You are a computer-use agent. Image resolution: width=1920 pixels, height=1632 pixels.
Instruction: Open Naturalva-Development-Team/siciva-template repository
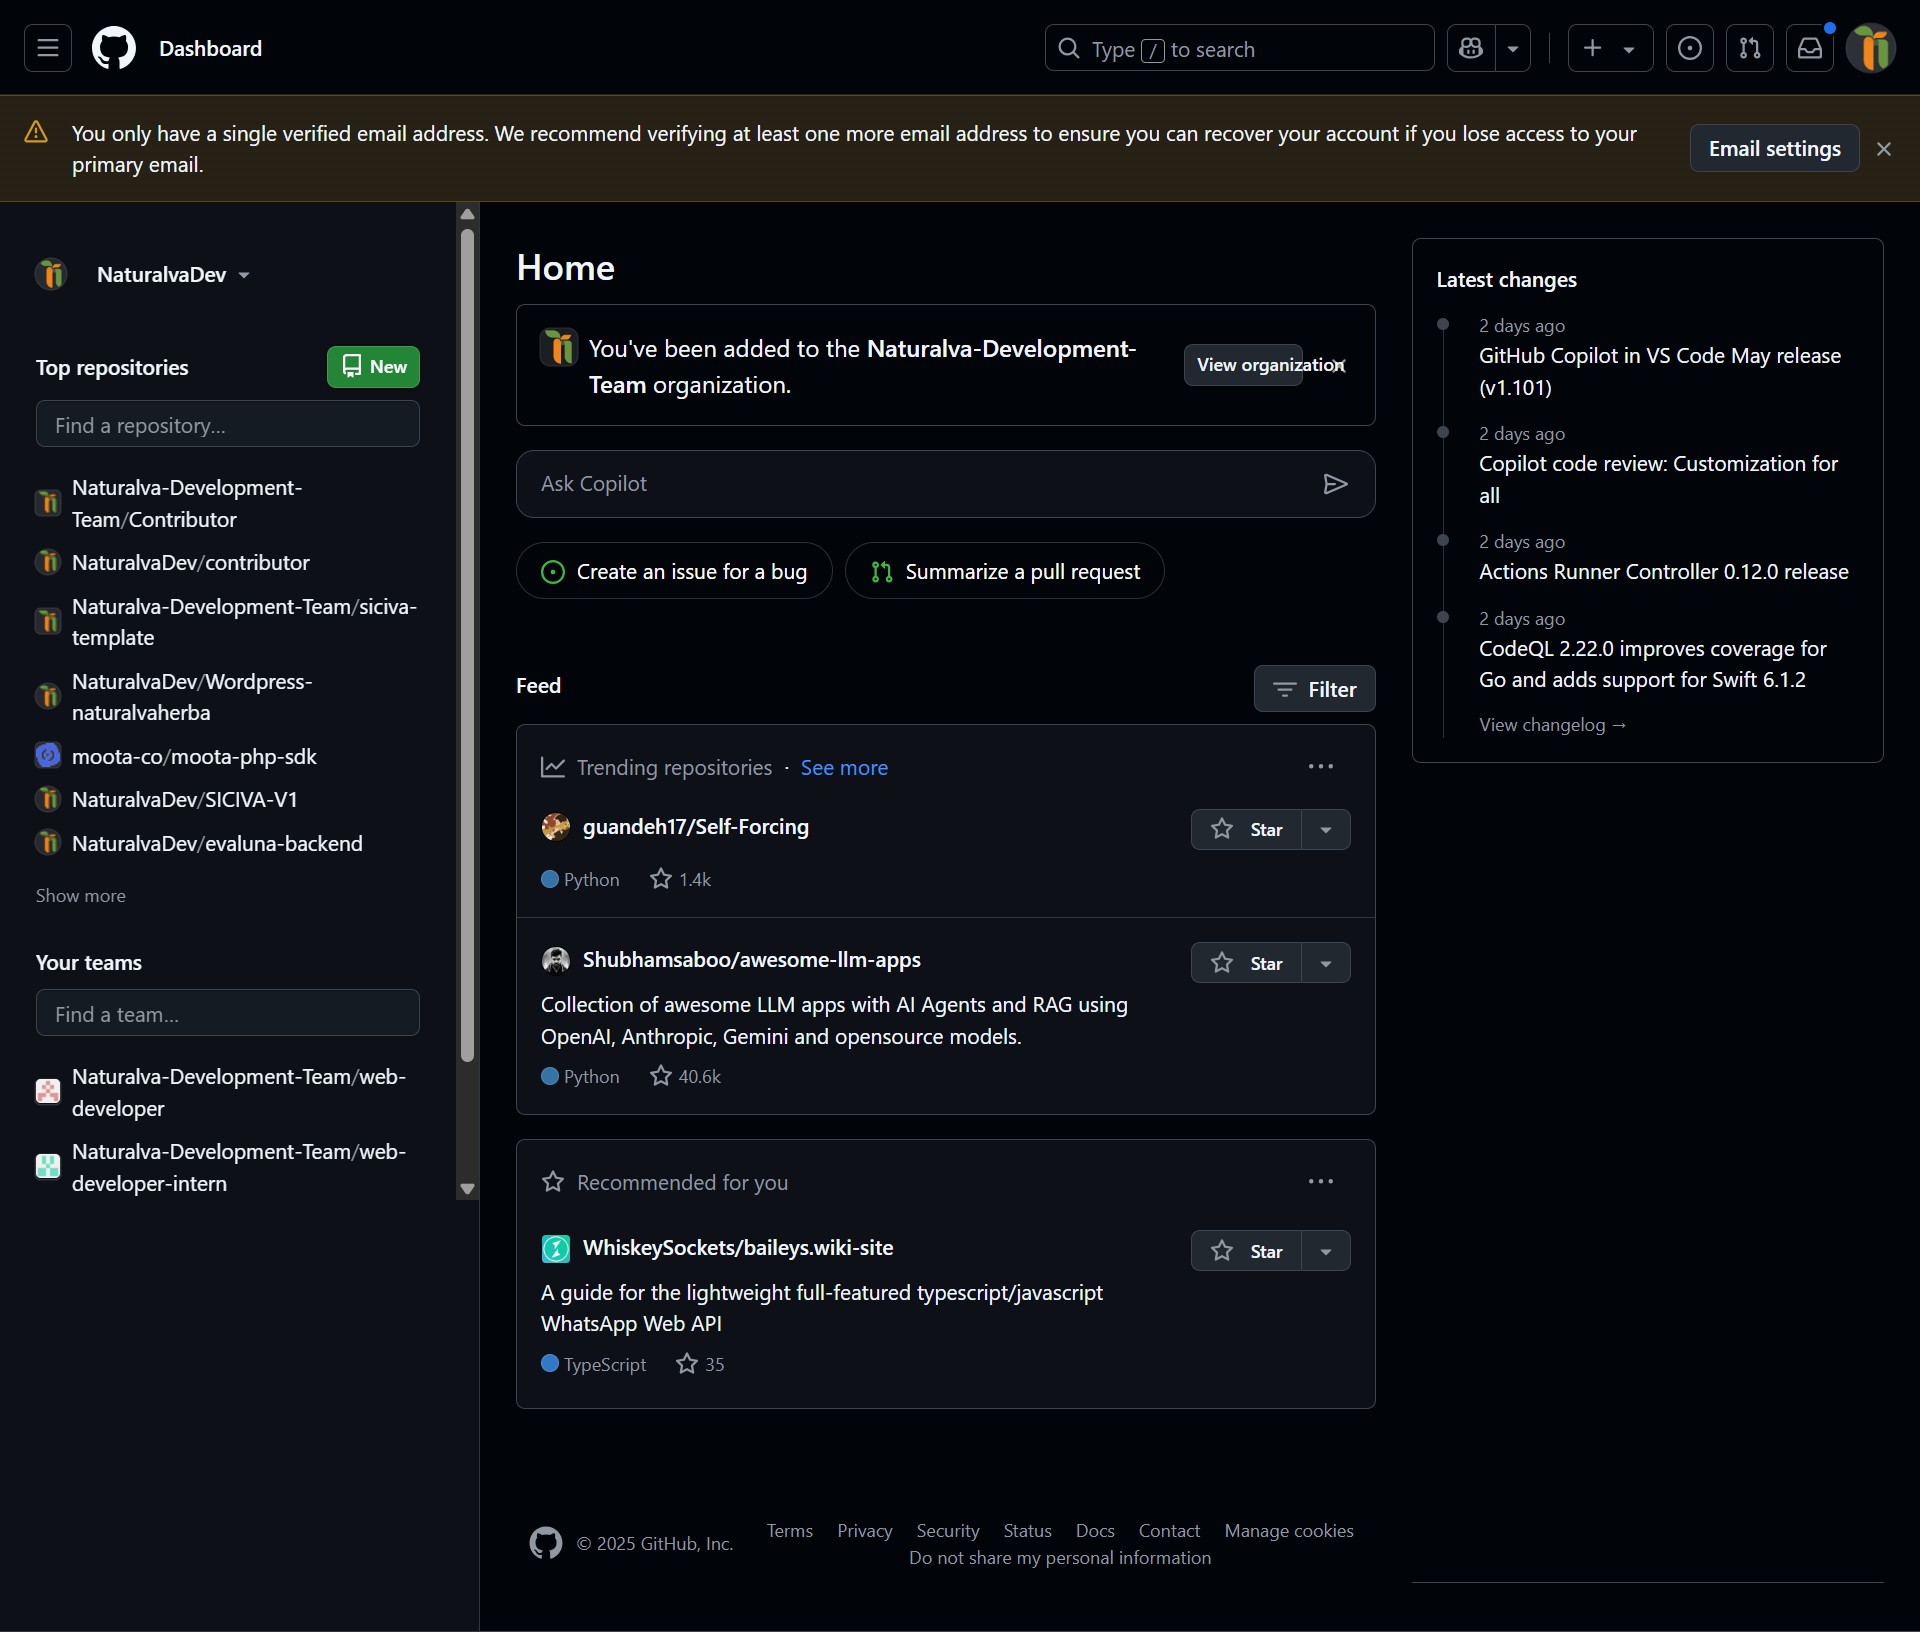click(x=244, y=622)
